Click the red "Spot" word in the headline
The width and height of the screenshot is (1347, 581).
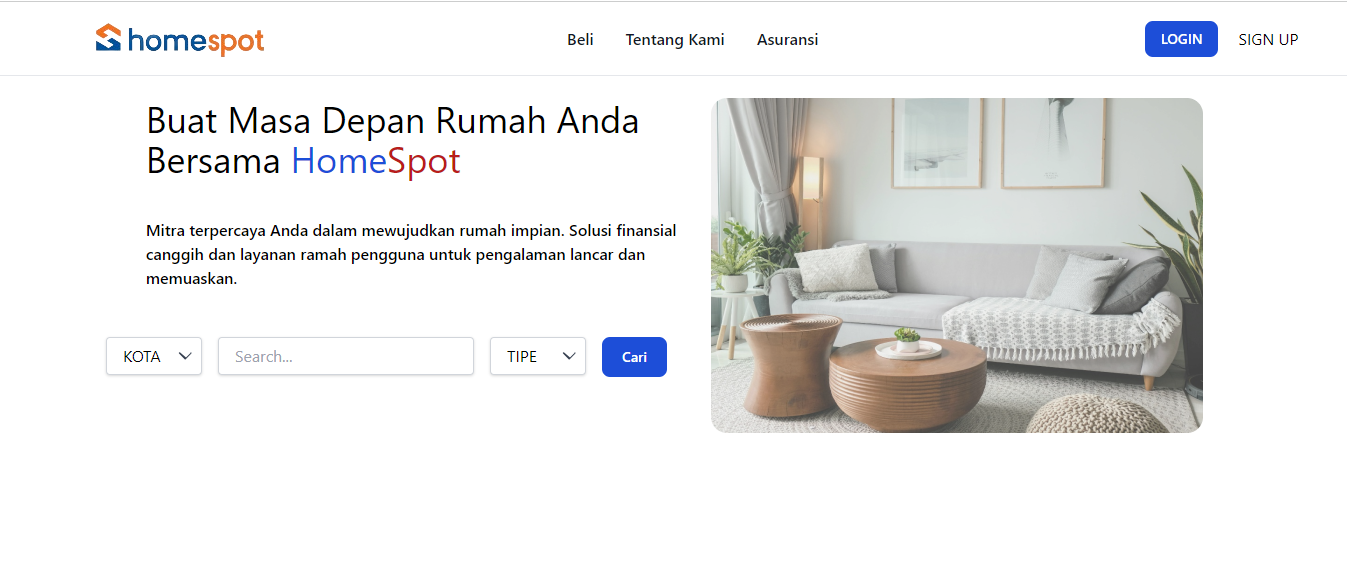pyautogui.click(x=424, y=162)
